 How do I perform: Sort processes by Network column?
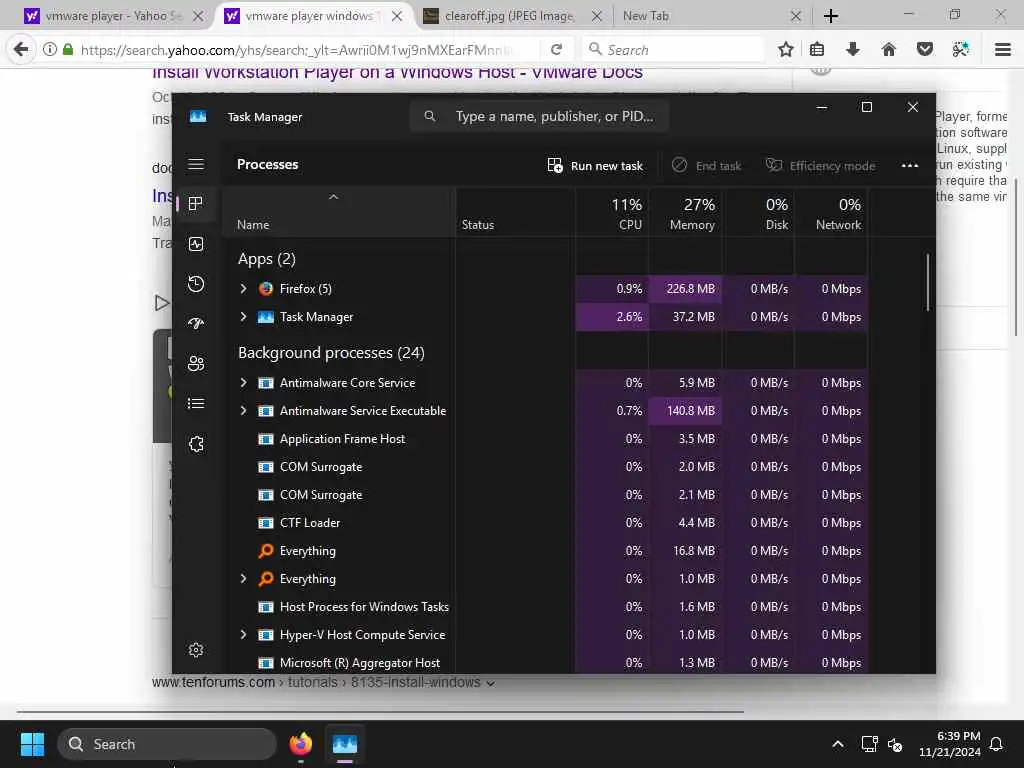tap(832, 213)
